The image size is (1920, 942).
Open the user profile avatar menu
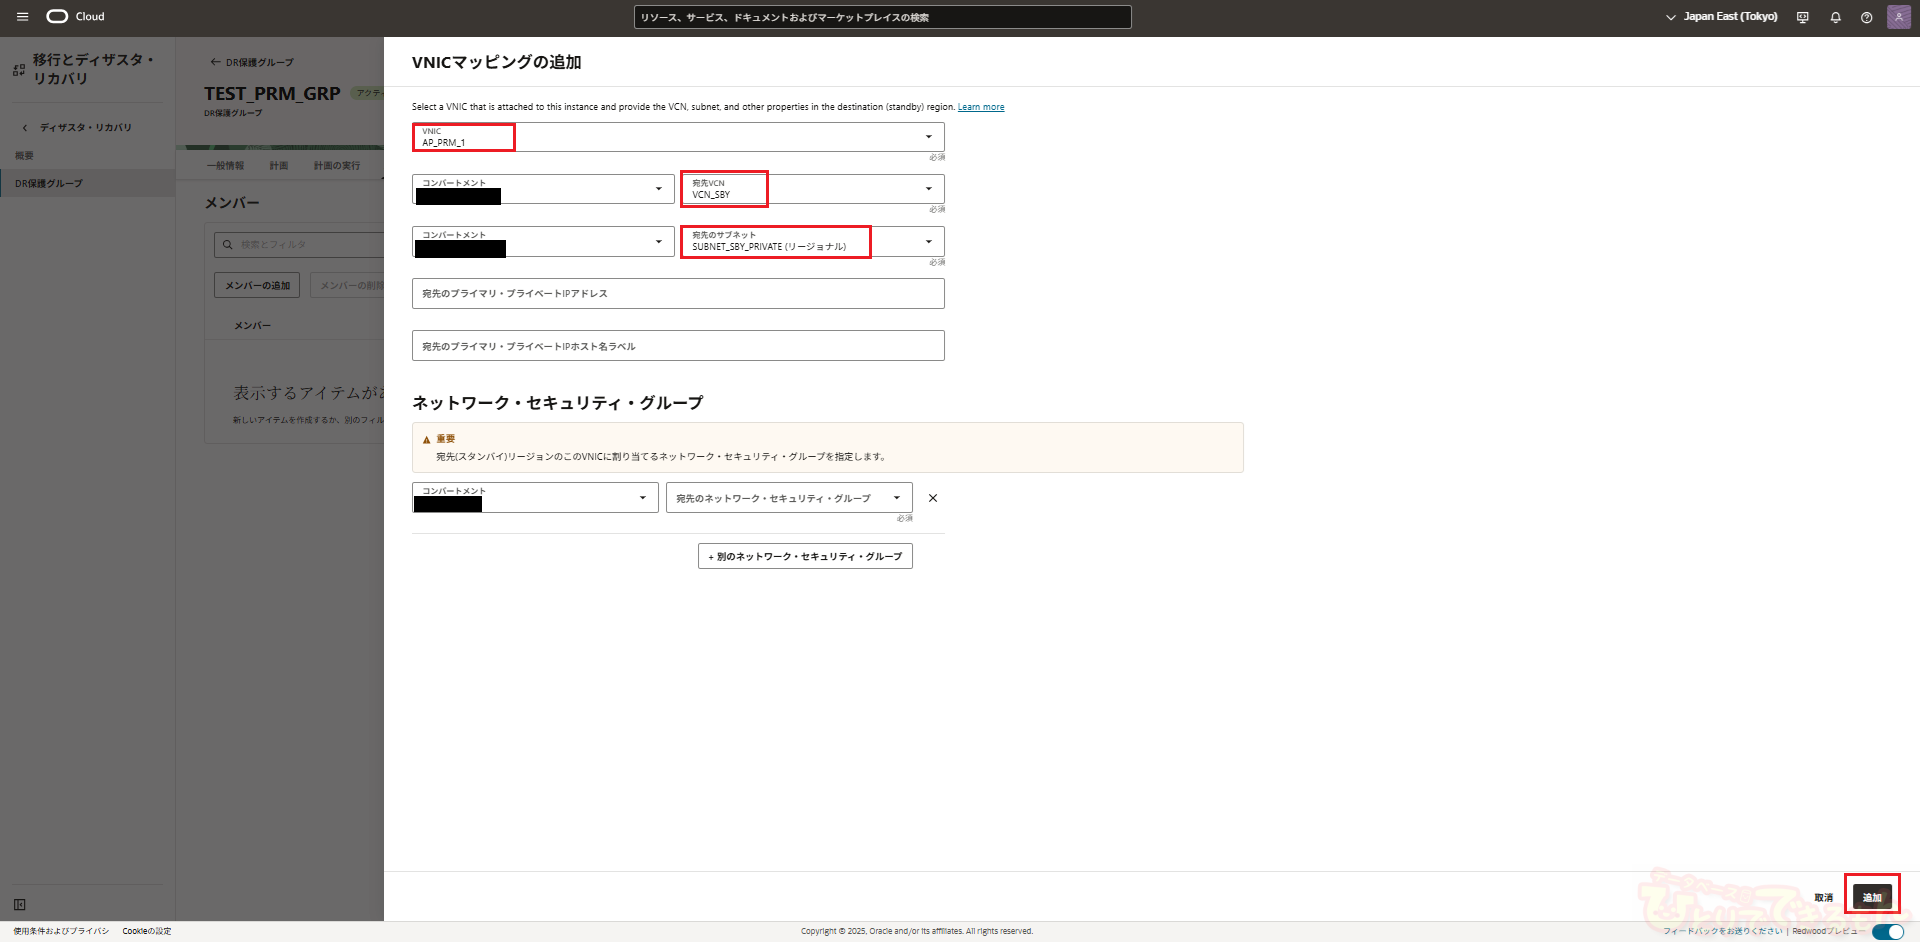click(x=1898, y=17)
